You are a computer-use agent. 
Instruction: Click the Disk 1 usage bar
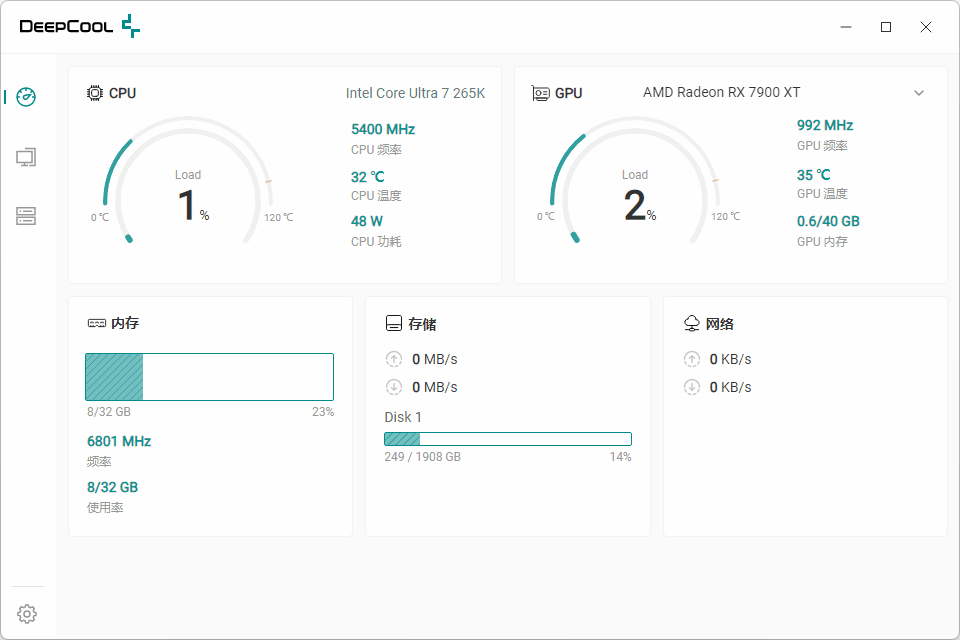point(508,439)
